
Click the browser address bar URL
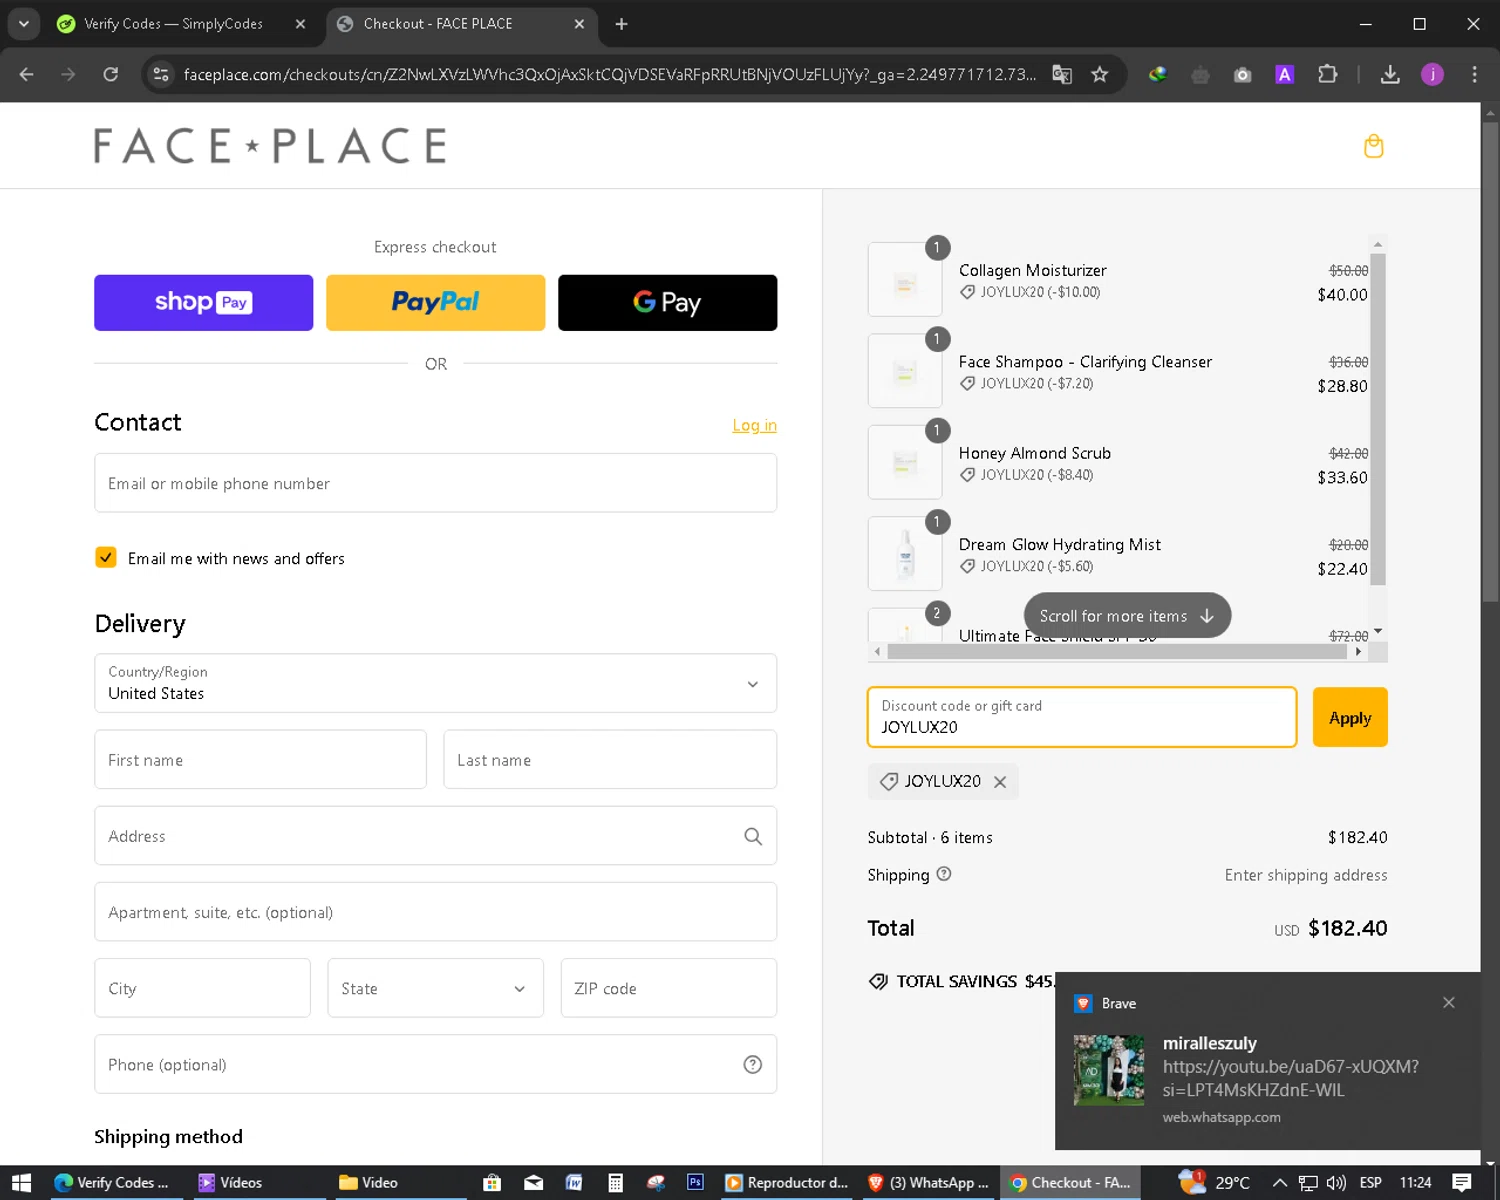(x=610, y=74)
